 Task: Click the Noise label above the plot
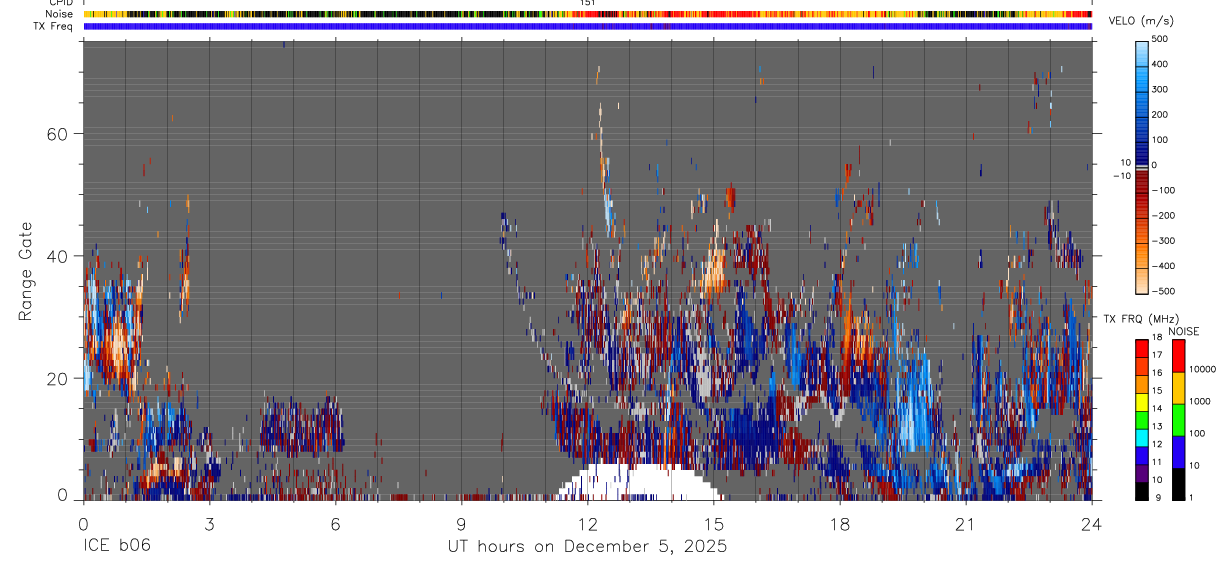coord(59,14)
